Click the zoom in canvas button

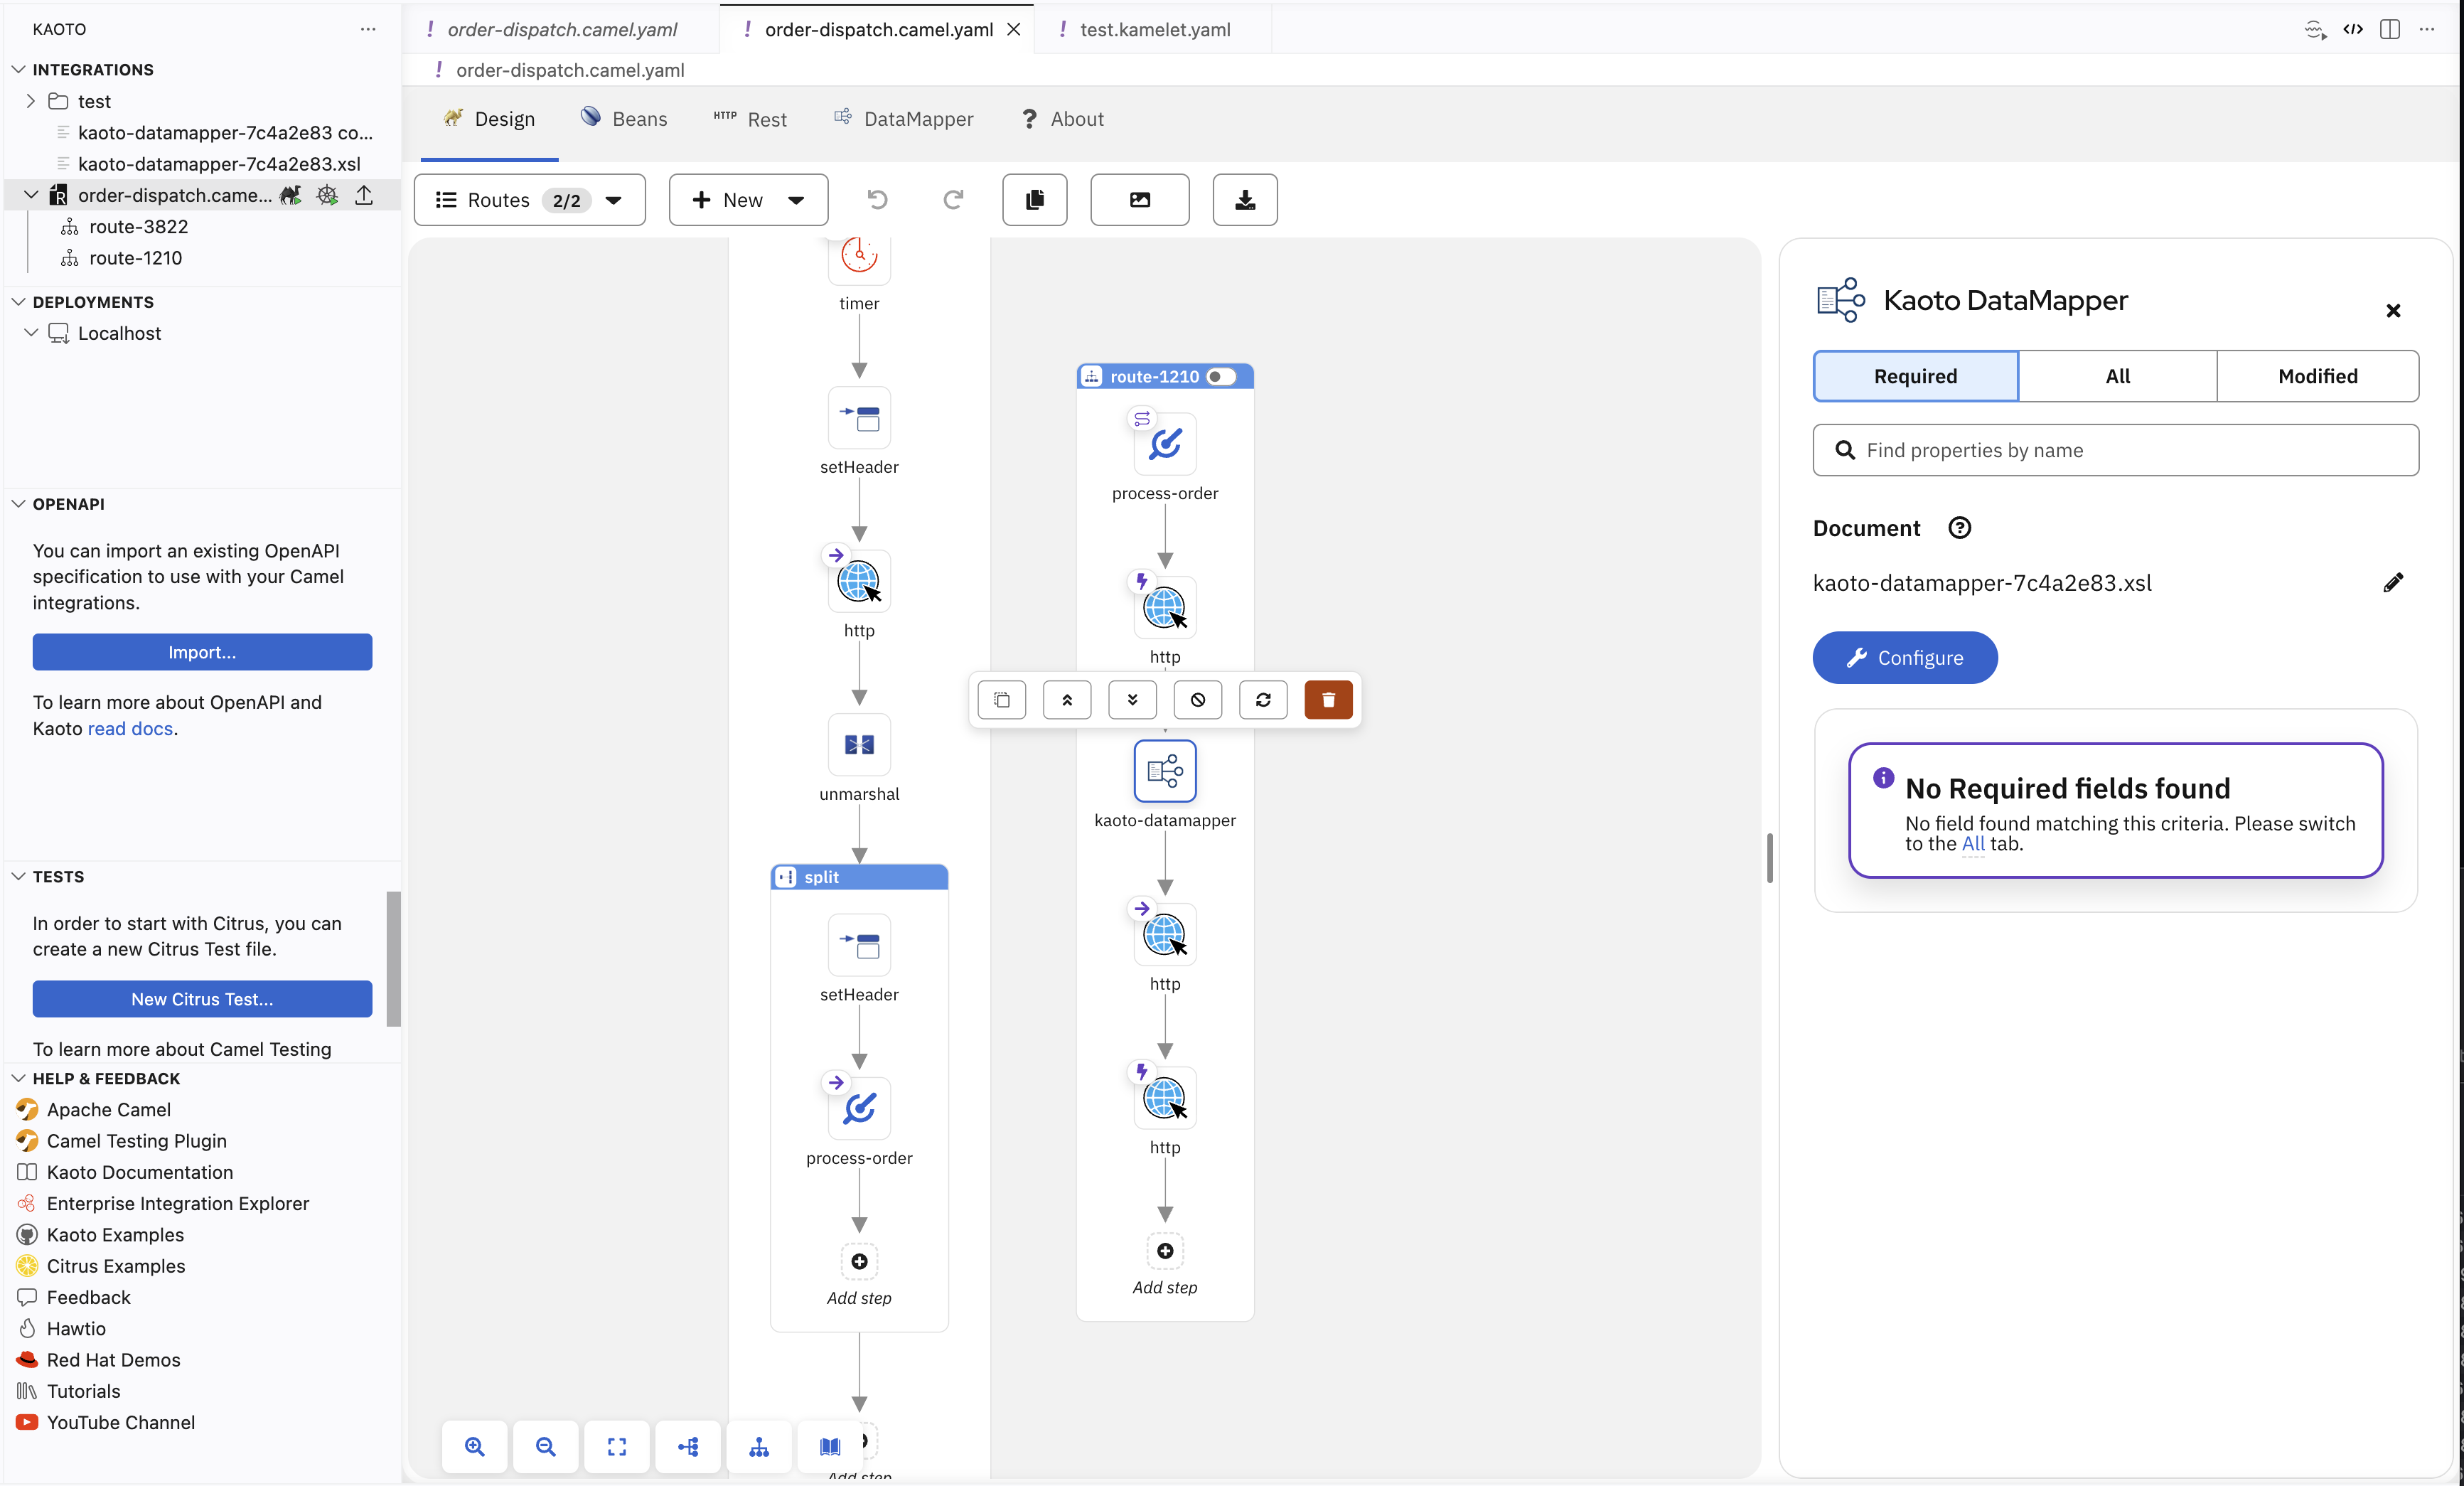click(x=475, y=1446)
